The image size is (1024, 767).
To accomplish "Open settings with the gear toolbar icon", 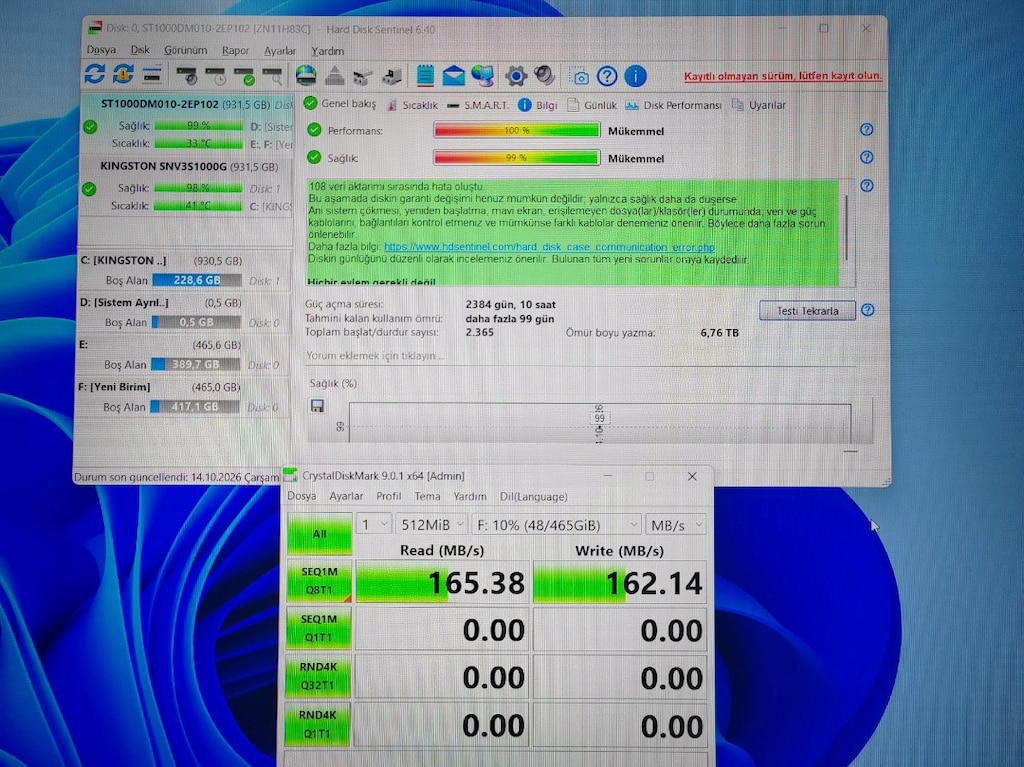I will 516,76.
